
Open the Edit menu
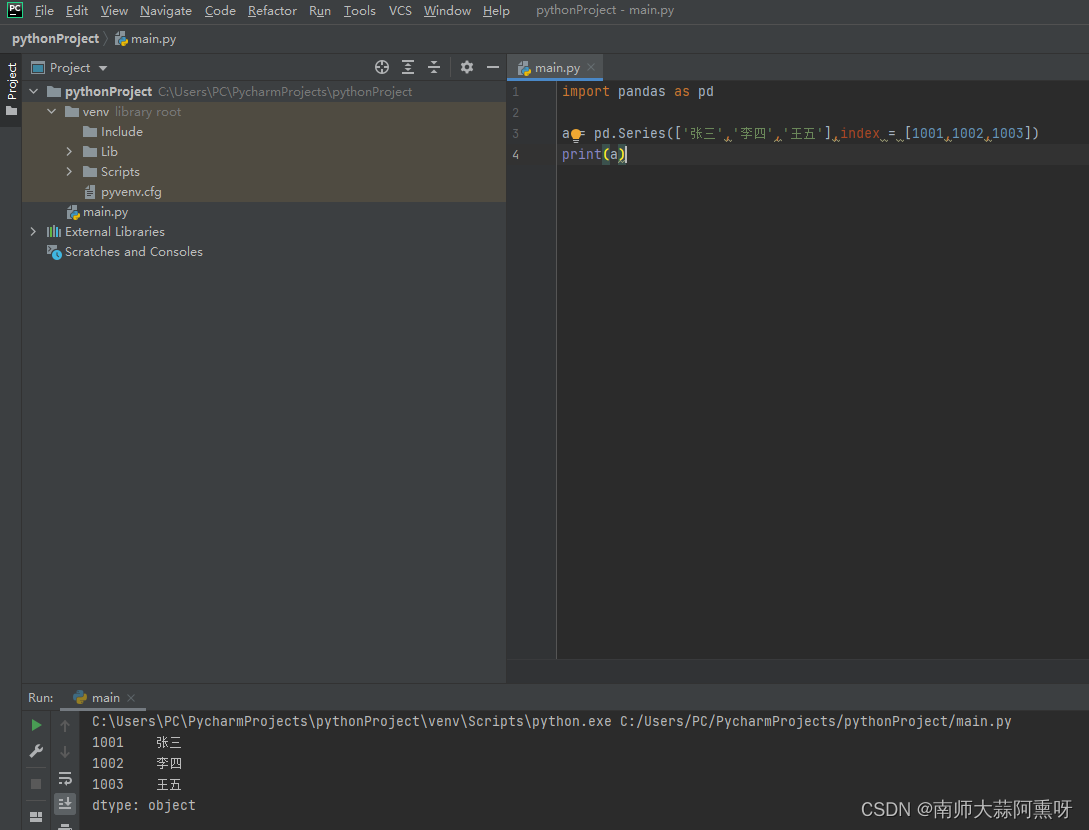click(76, 10)
